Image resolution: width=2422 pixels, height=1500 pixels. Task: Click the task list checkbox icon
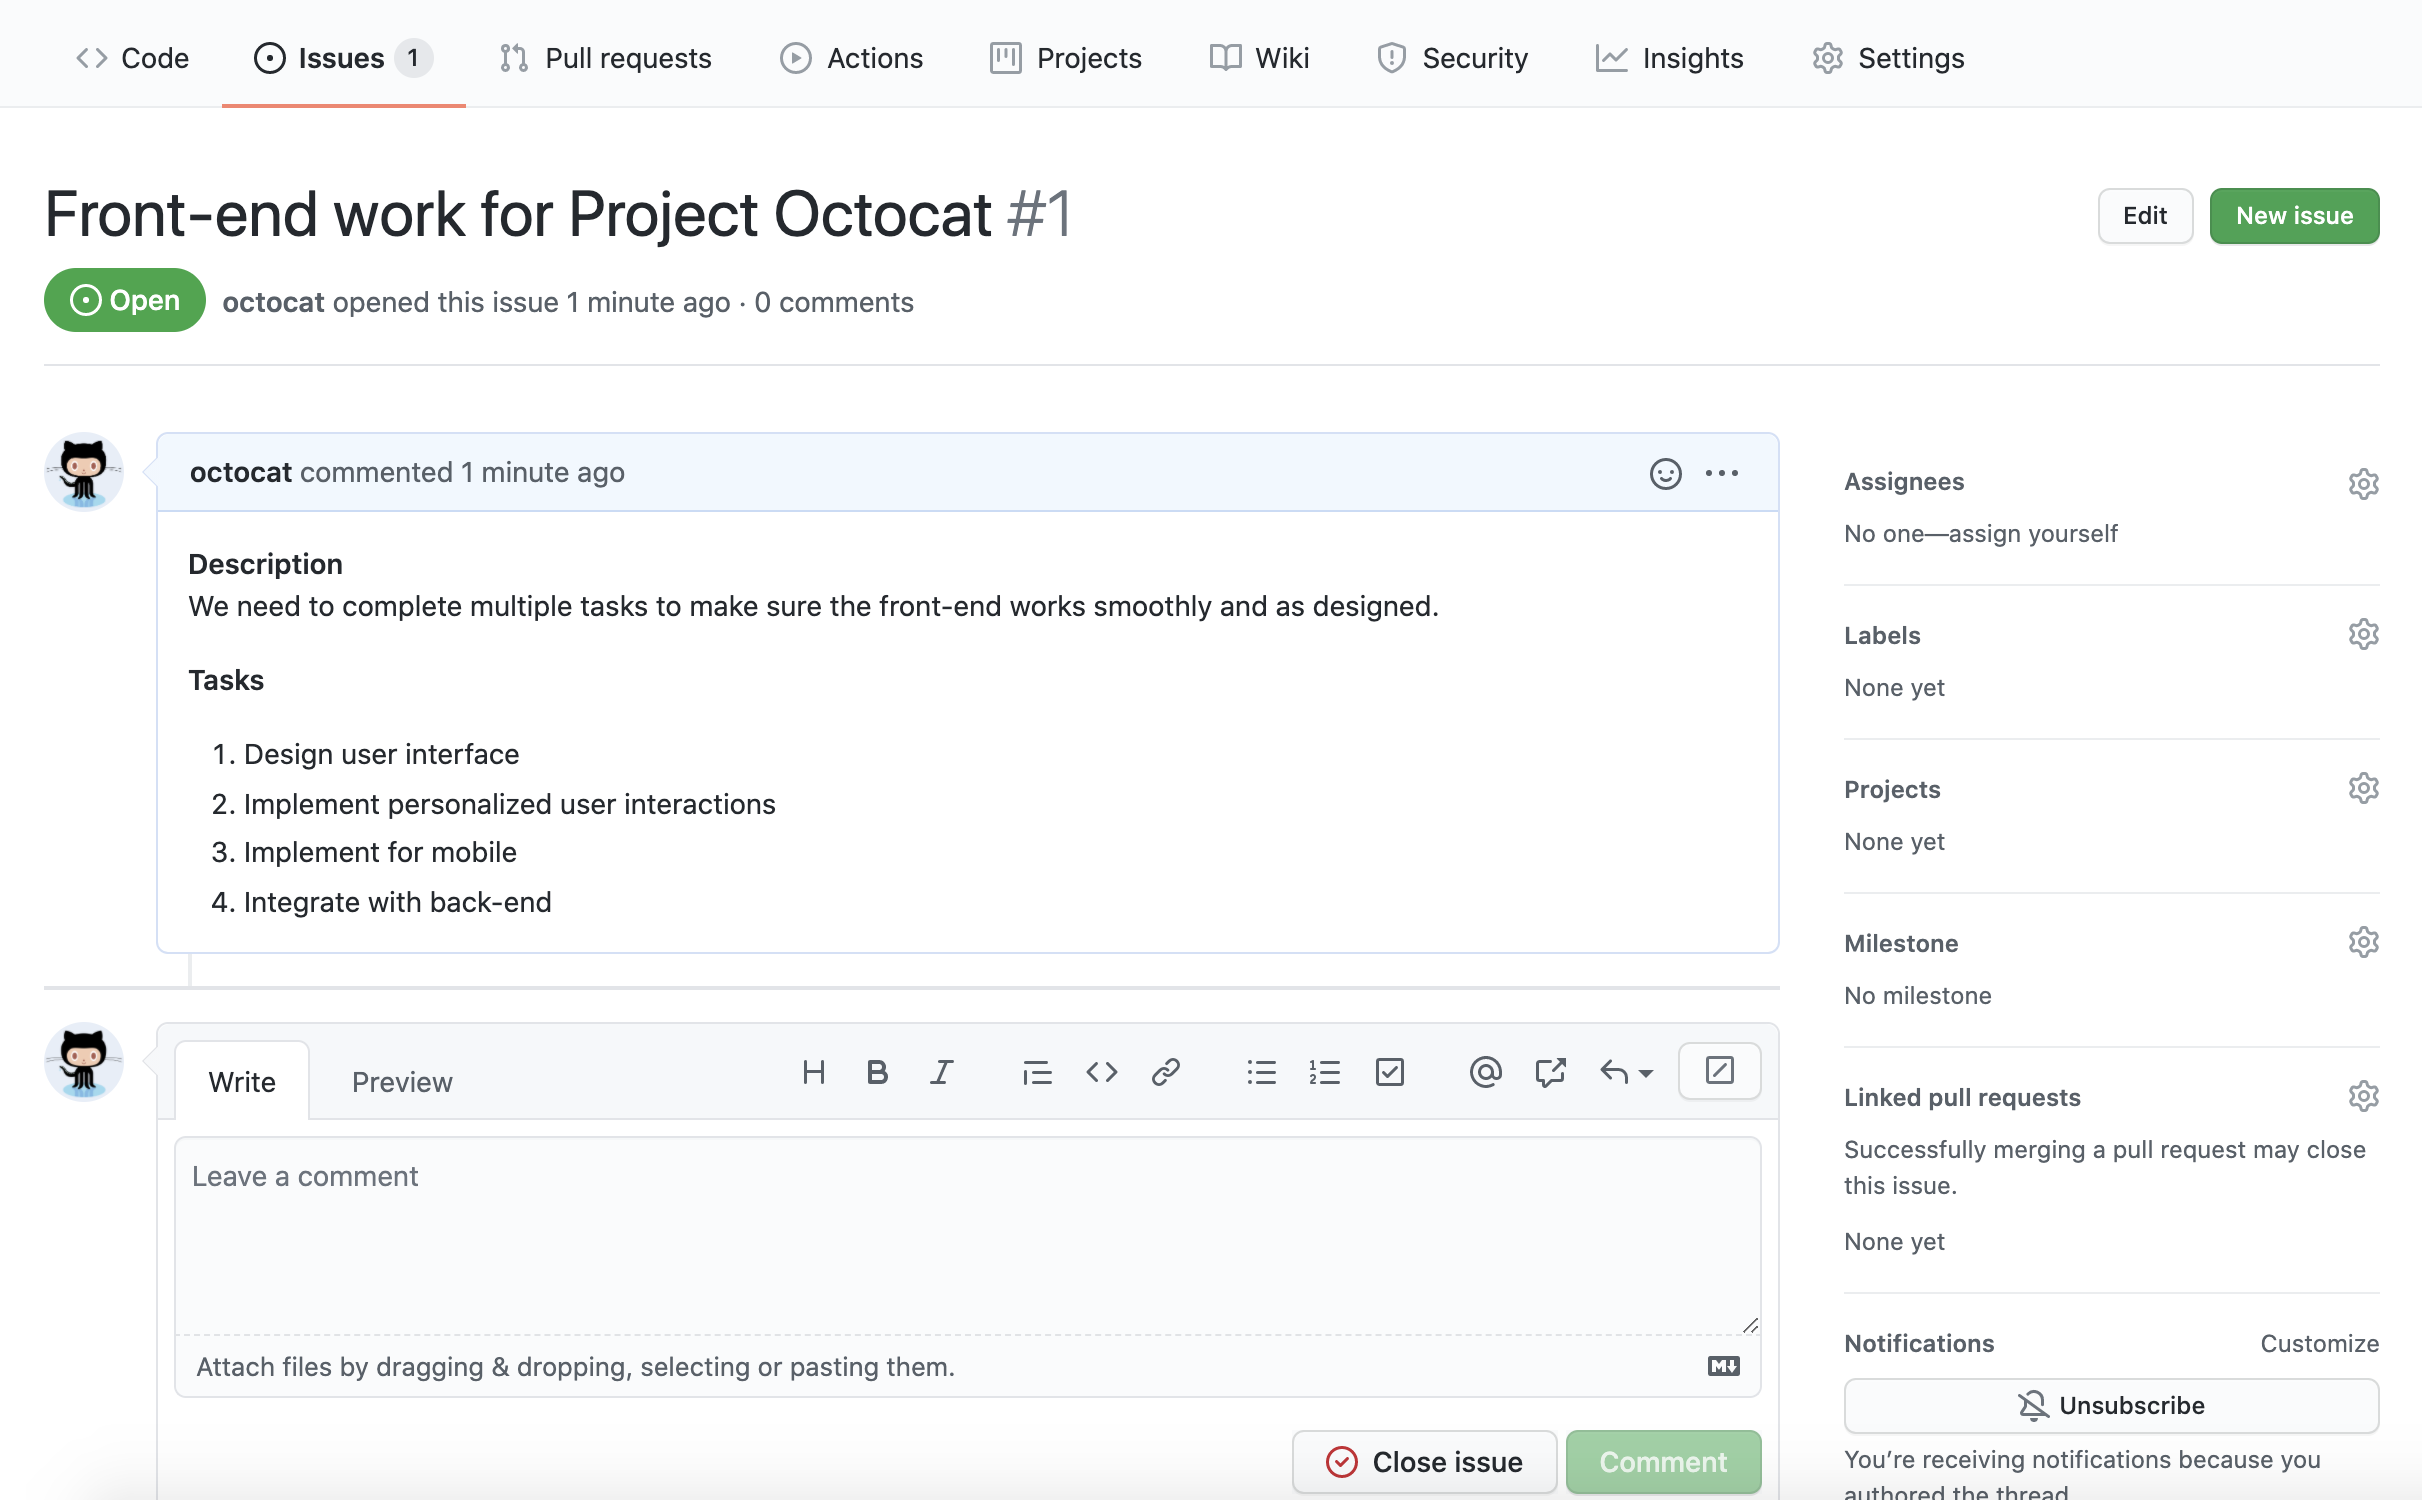[x=1389, y=1073]
